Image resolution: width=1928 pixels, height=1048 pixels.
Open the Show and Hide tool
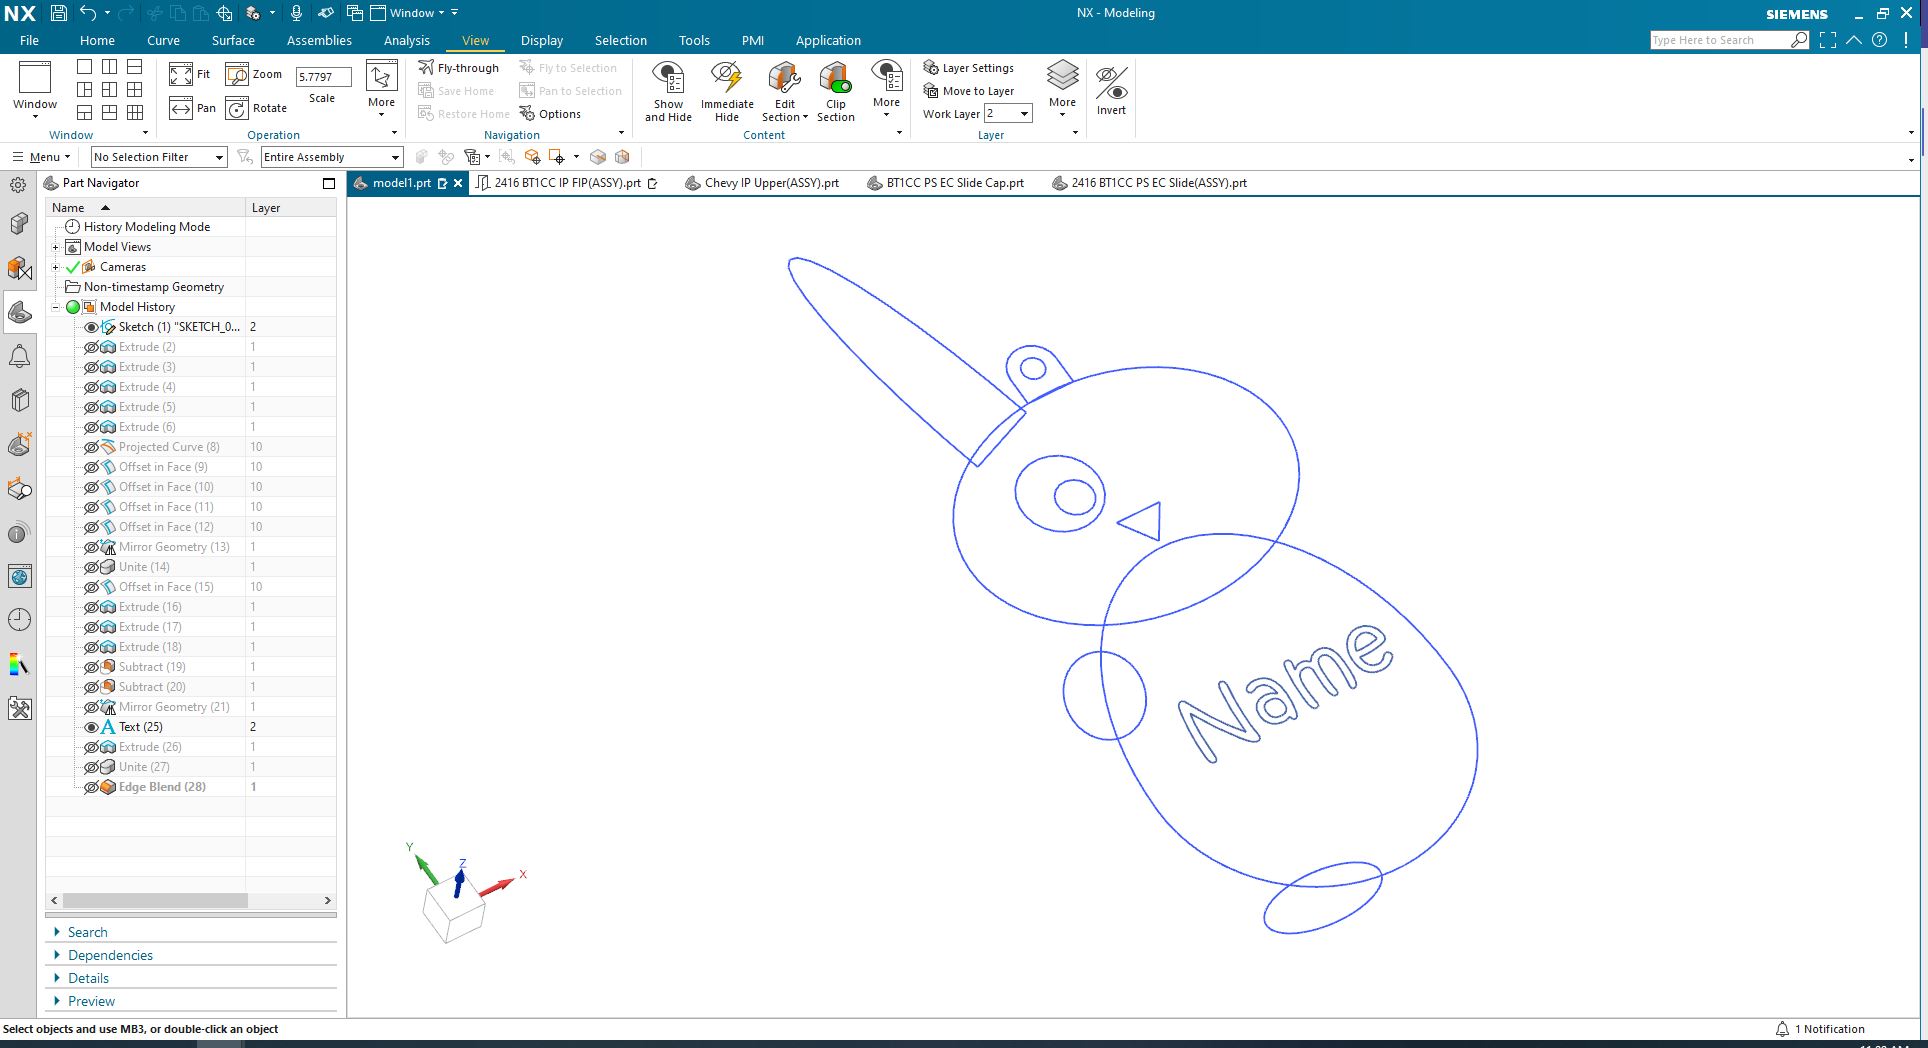(x=668, y=92)
